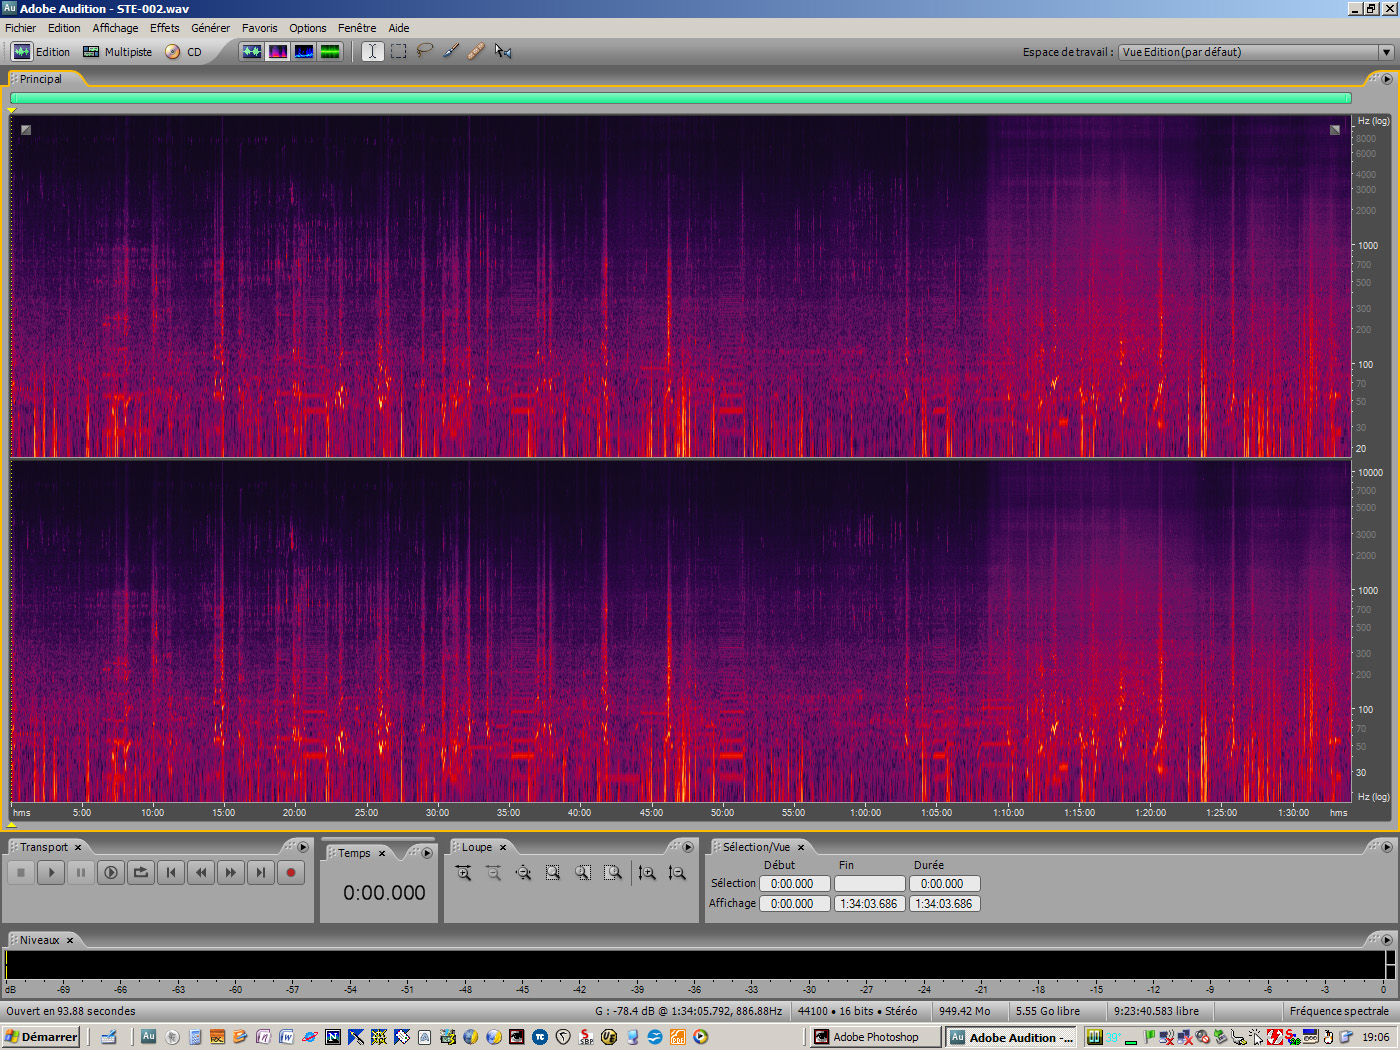Activate the Time Selection tool

tap(371, 51)
